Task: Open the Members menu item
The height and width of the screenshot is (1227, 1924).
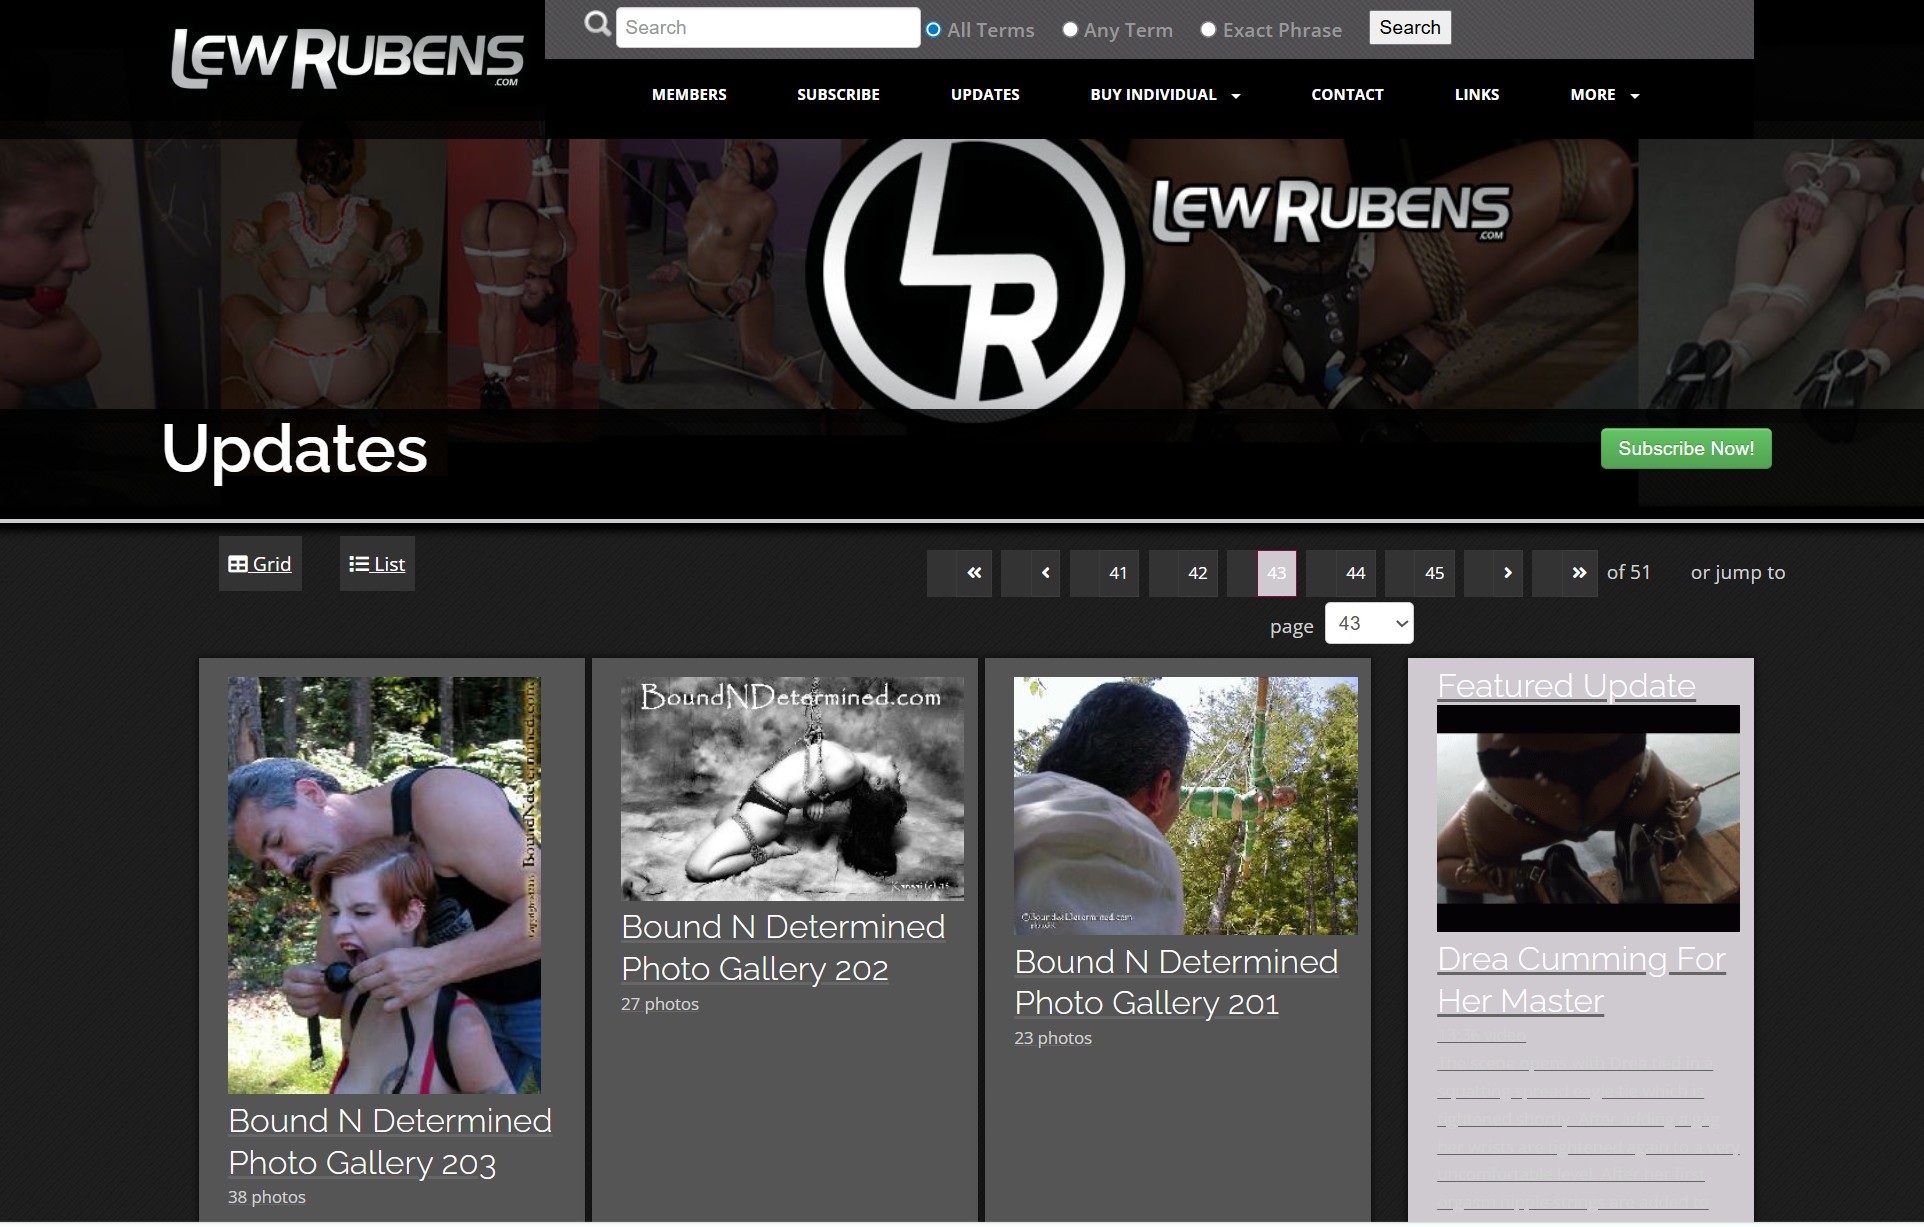Action: [x=689, y=95]
